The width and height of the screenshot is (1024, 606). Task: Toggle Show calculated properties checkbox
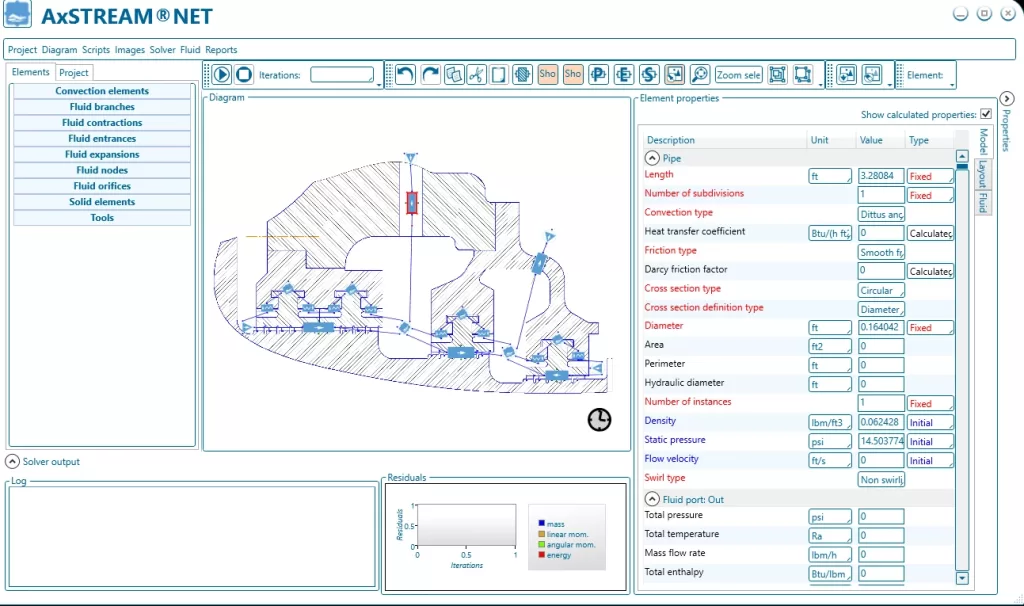(x=986, y=114)
